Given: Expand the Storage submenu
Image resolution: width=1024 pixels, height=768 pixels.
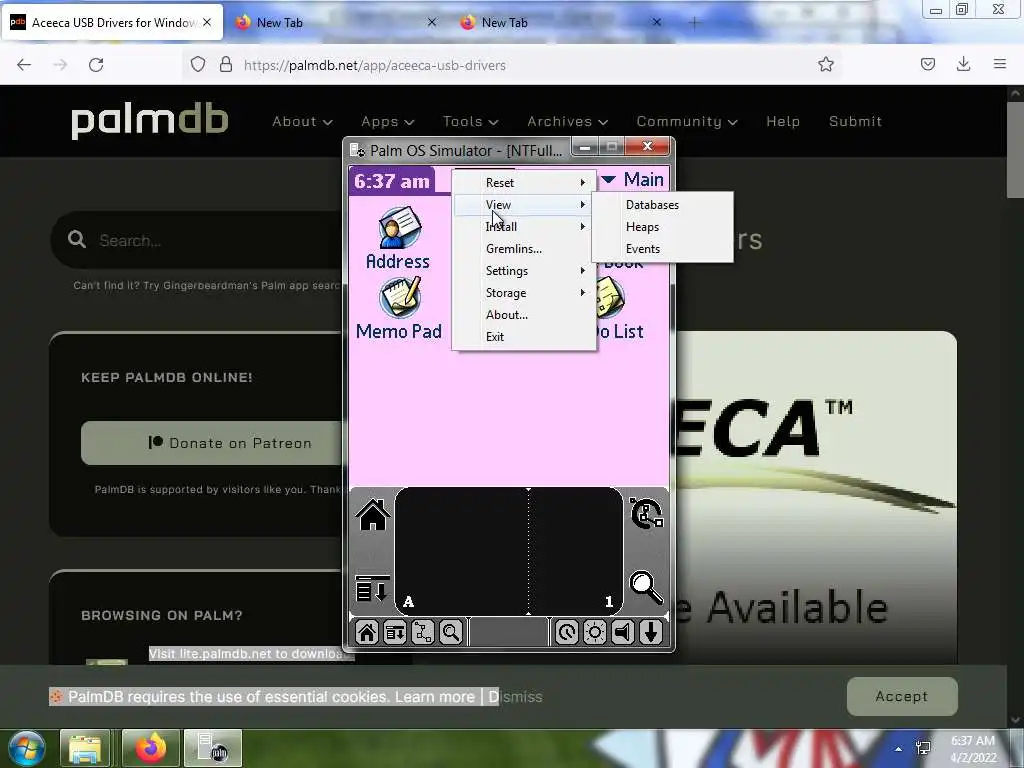Looking at the screenshot, I should pyautogui.click(x=524, y=293).
